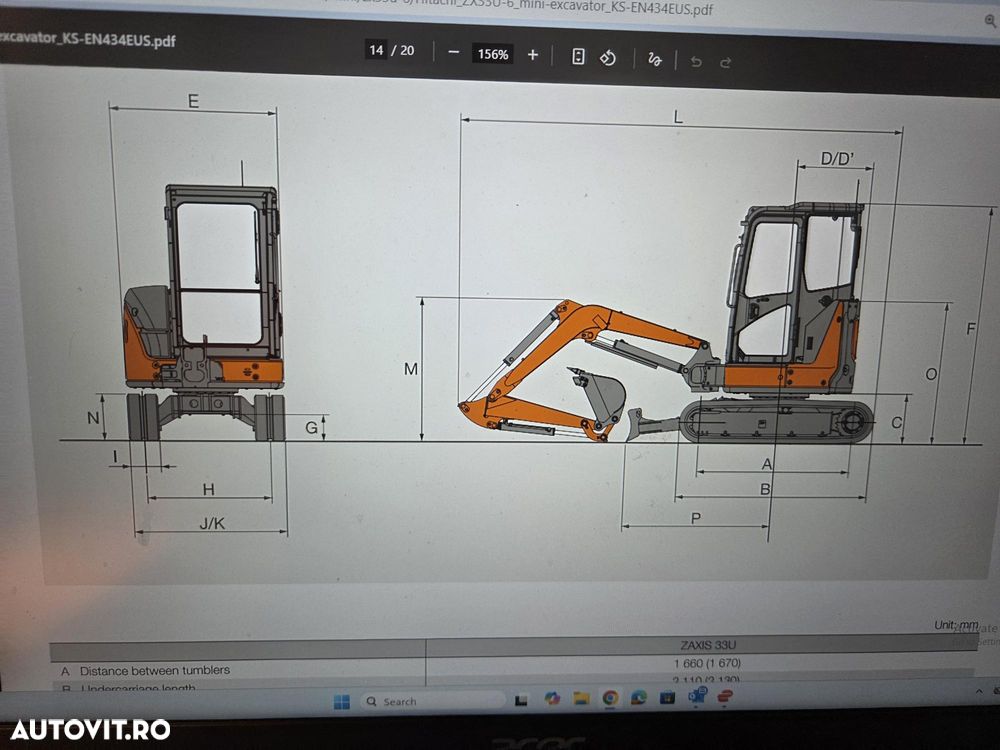The width and height of the screenshot is (1000, 750).
Task: Click the 'H' dimension label under front view
Action: [209, 489]
